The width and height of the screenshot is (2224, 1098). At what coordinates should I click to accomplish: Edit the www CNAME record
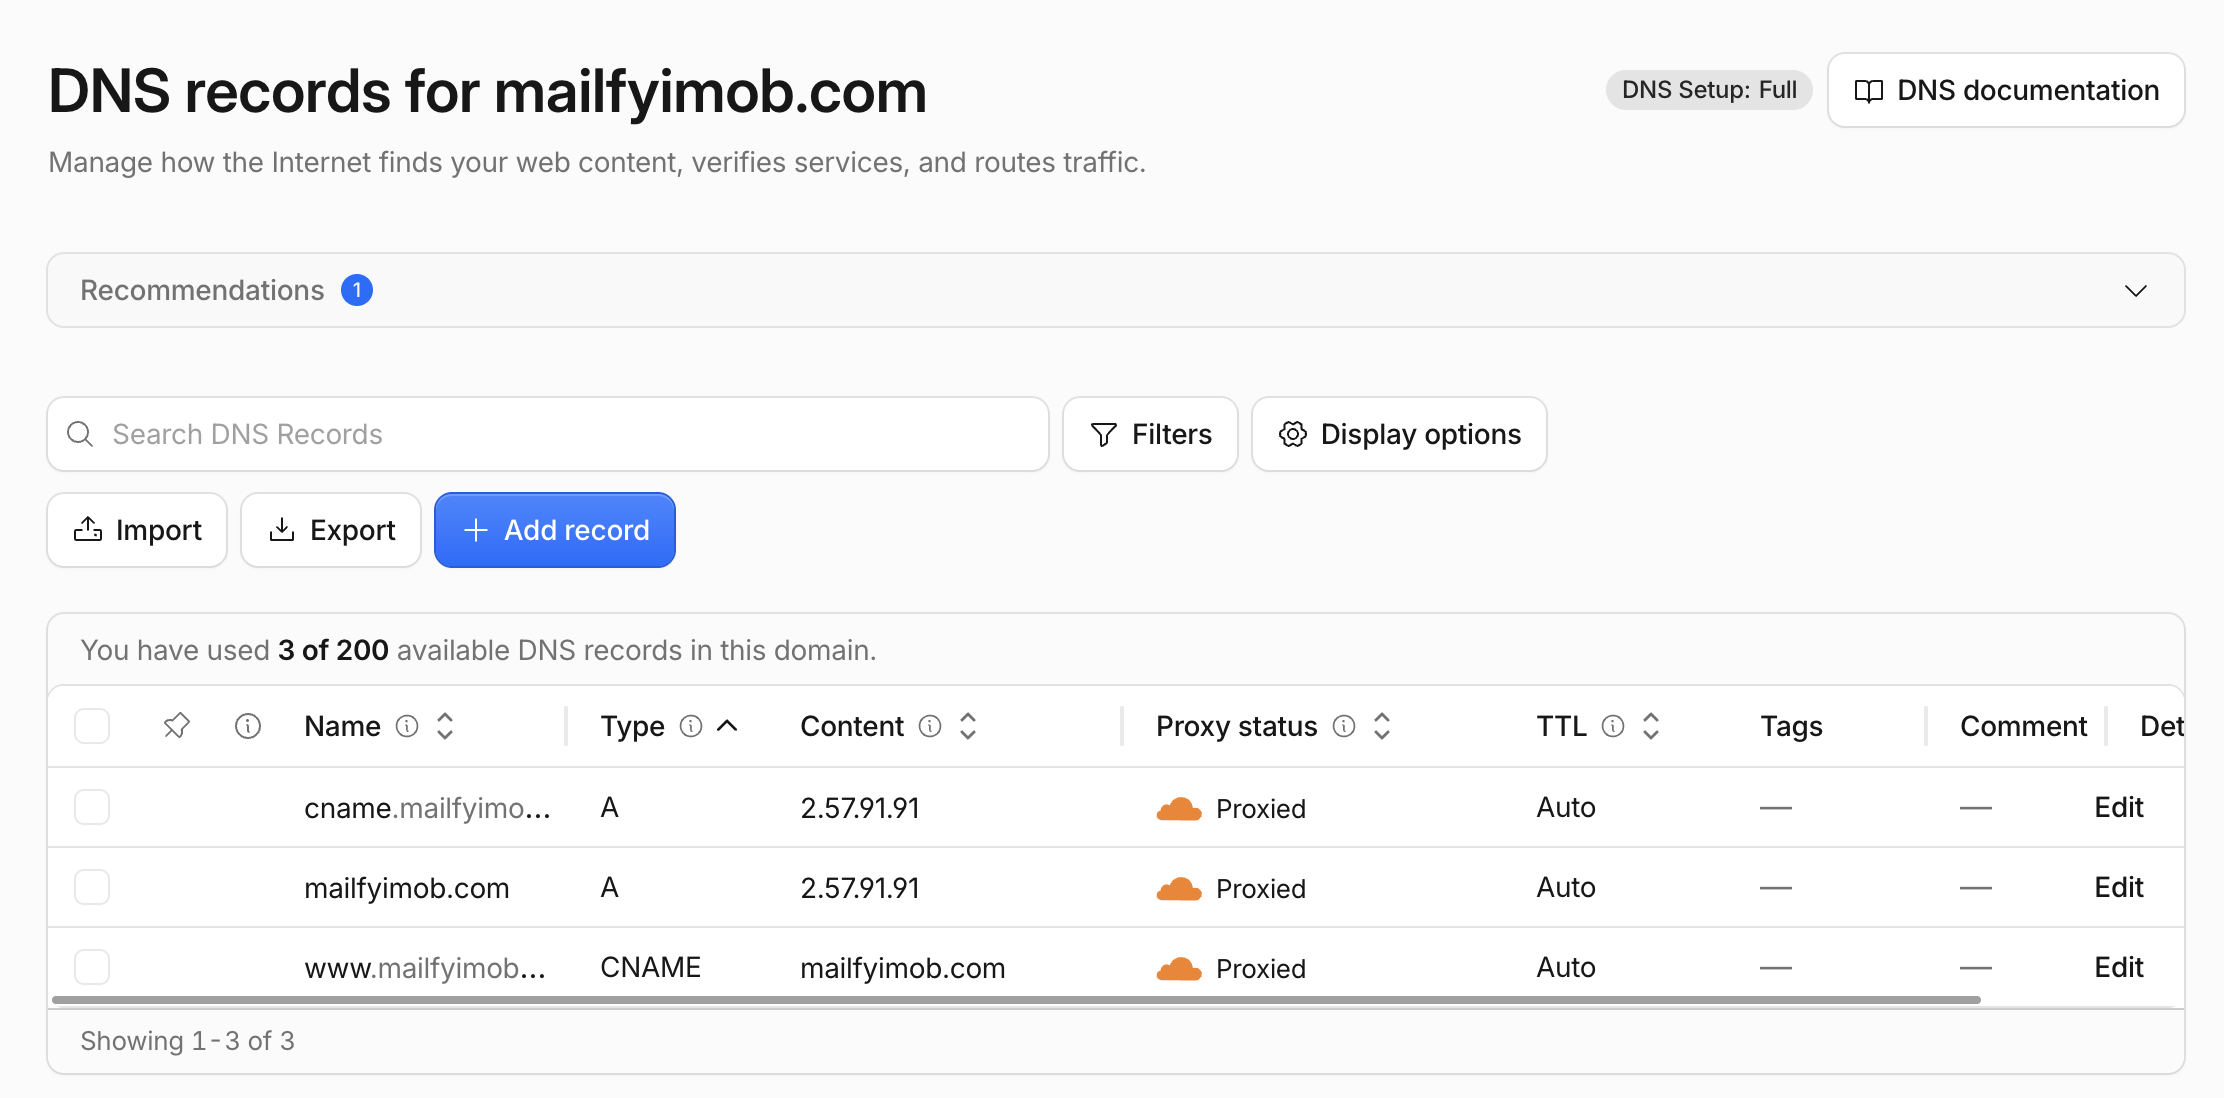click(2119, 967)
